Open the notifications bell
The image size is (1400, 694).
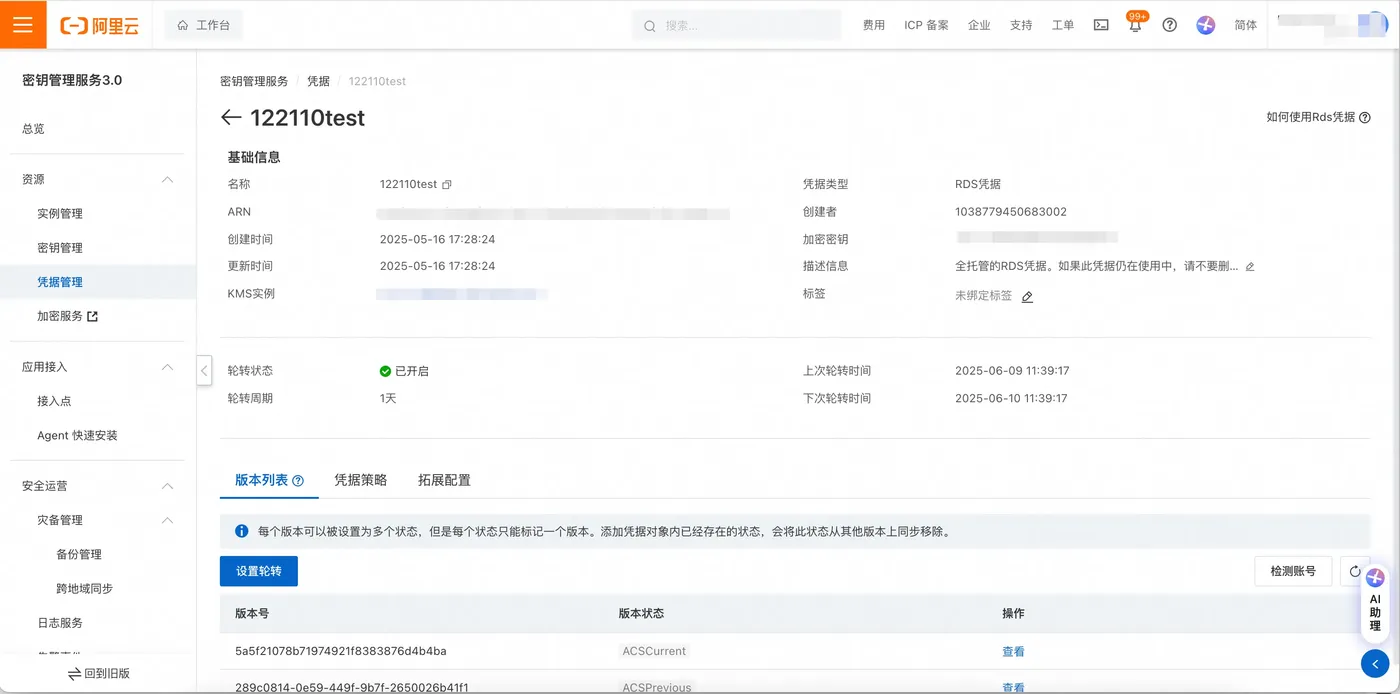1135,25
